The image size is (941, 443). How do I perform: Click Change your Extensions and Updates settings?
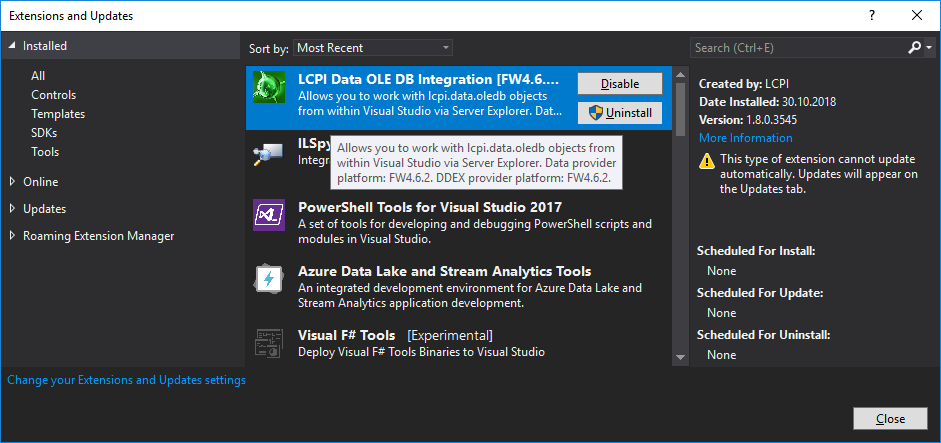coord(126,380)
